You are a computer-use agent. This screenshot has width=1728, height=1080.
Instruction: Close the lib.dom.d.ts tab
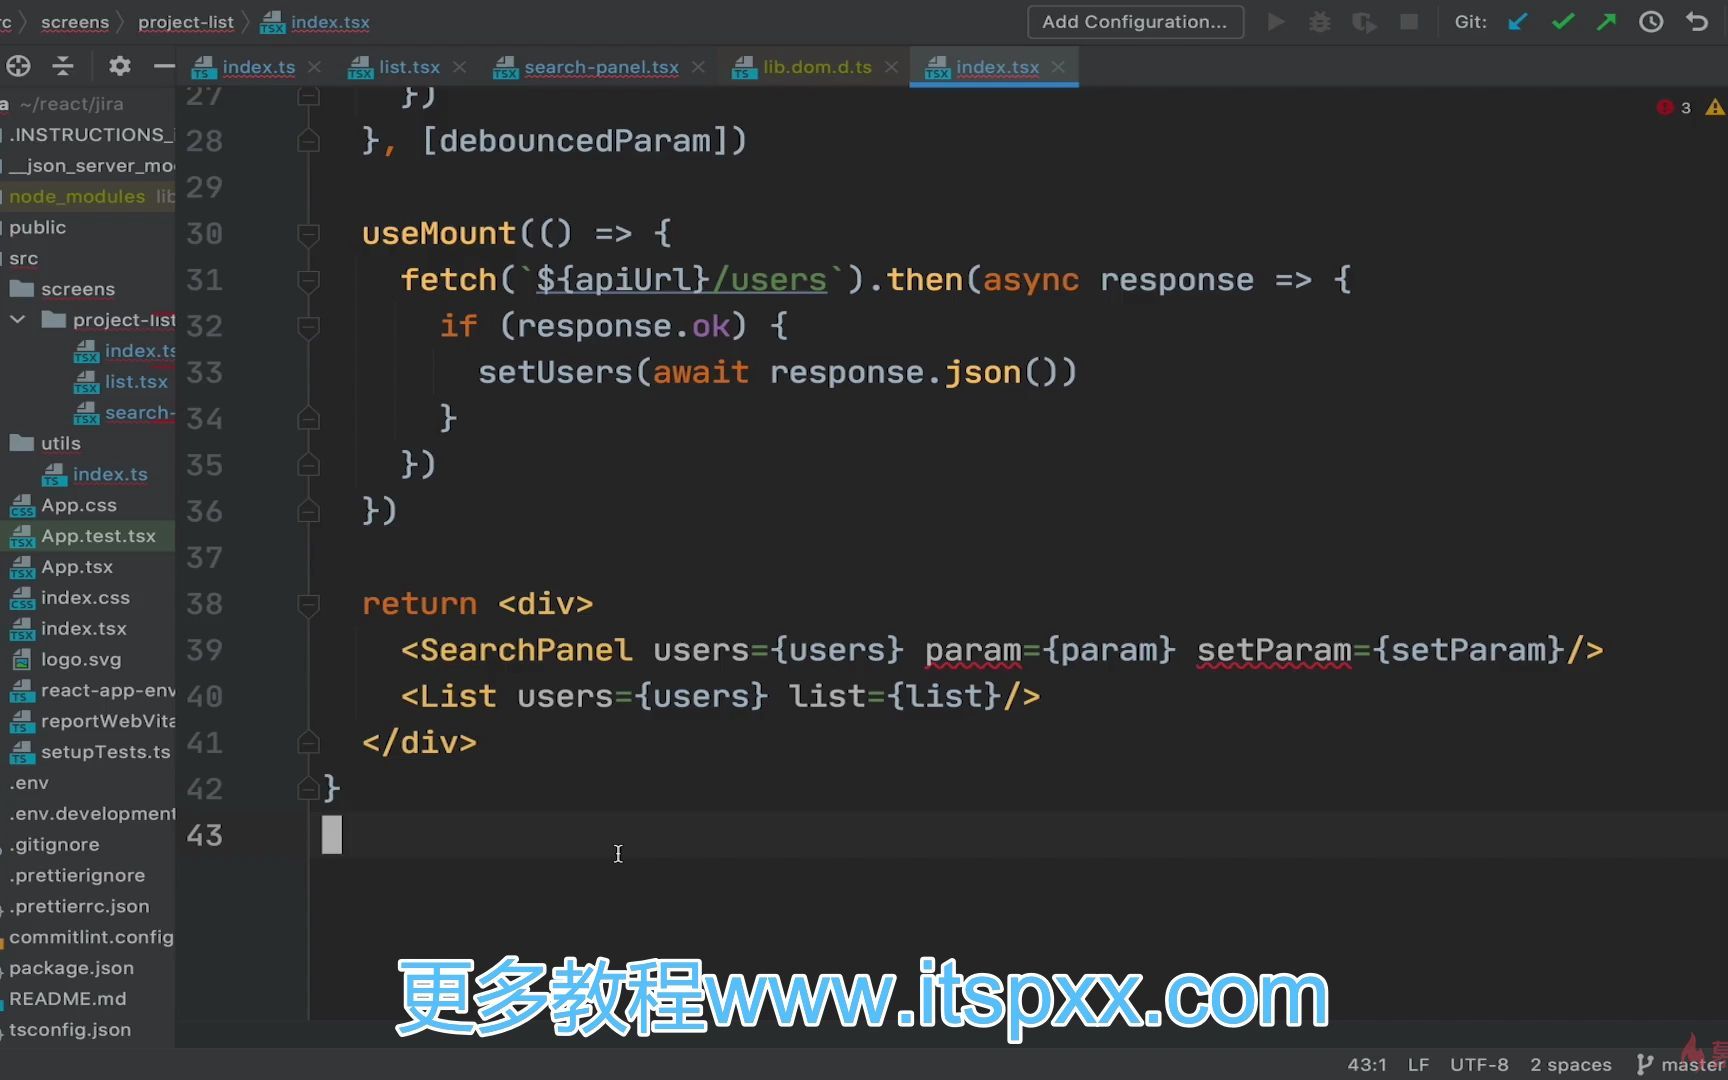(891, 67)
